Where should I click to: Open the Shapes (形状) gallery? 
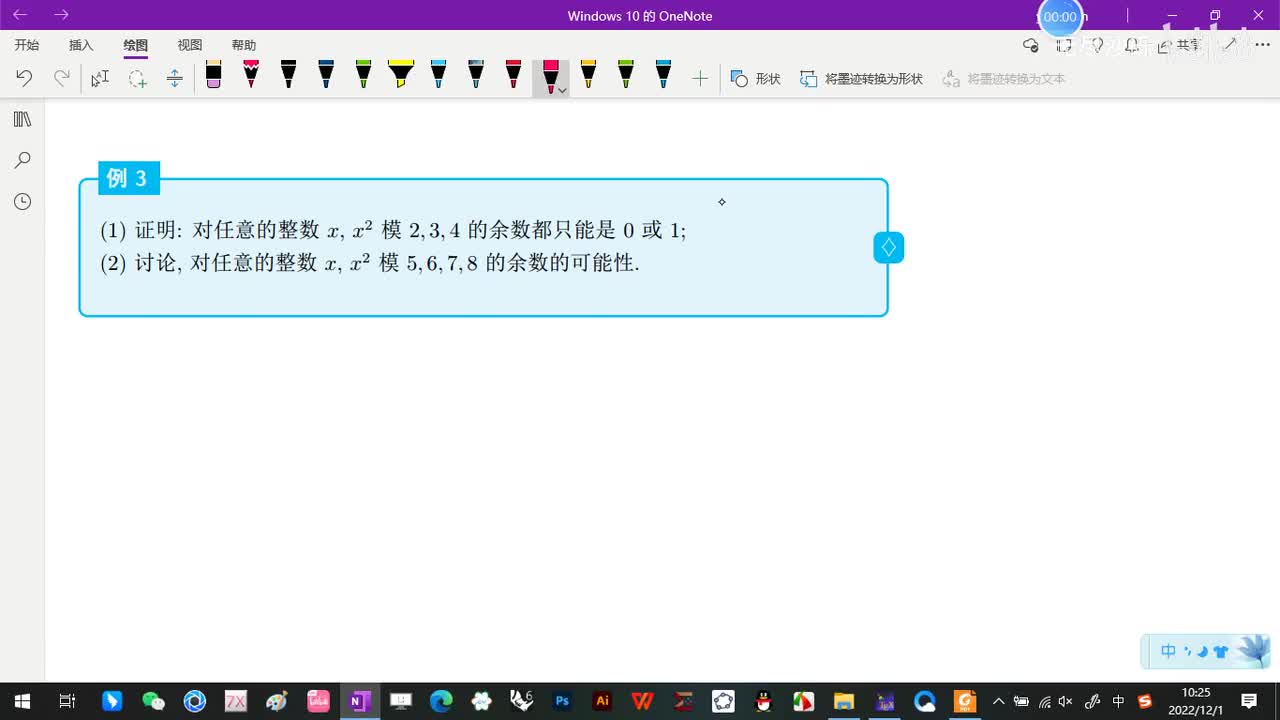(755, 78)
